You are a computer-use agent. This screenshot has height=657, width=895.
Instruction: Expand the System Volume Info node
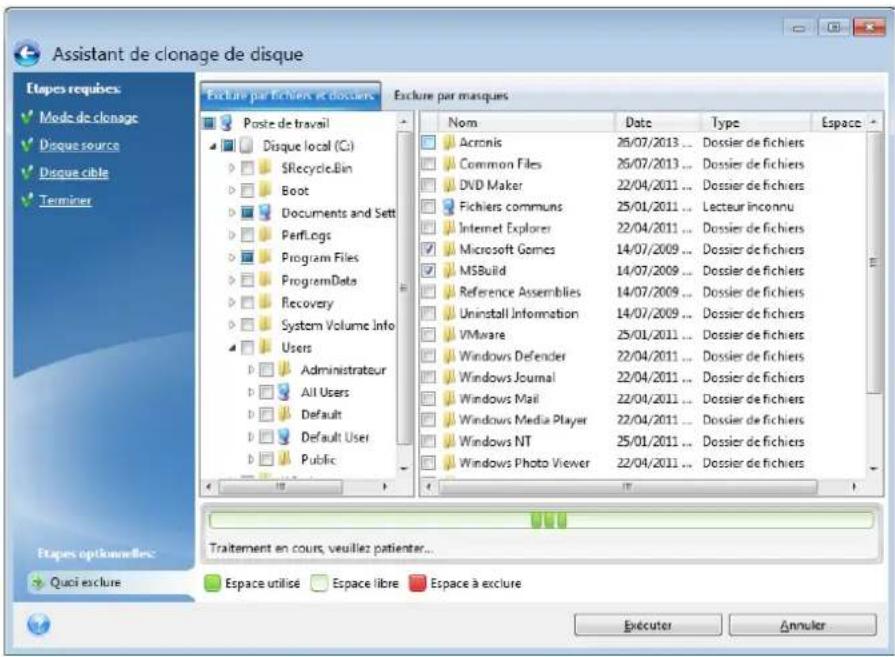click(x=232, y=325)
